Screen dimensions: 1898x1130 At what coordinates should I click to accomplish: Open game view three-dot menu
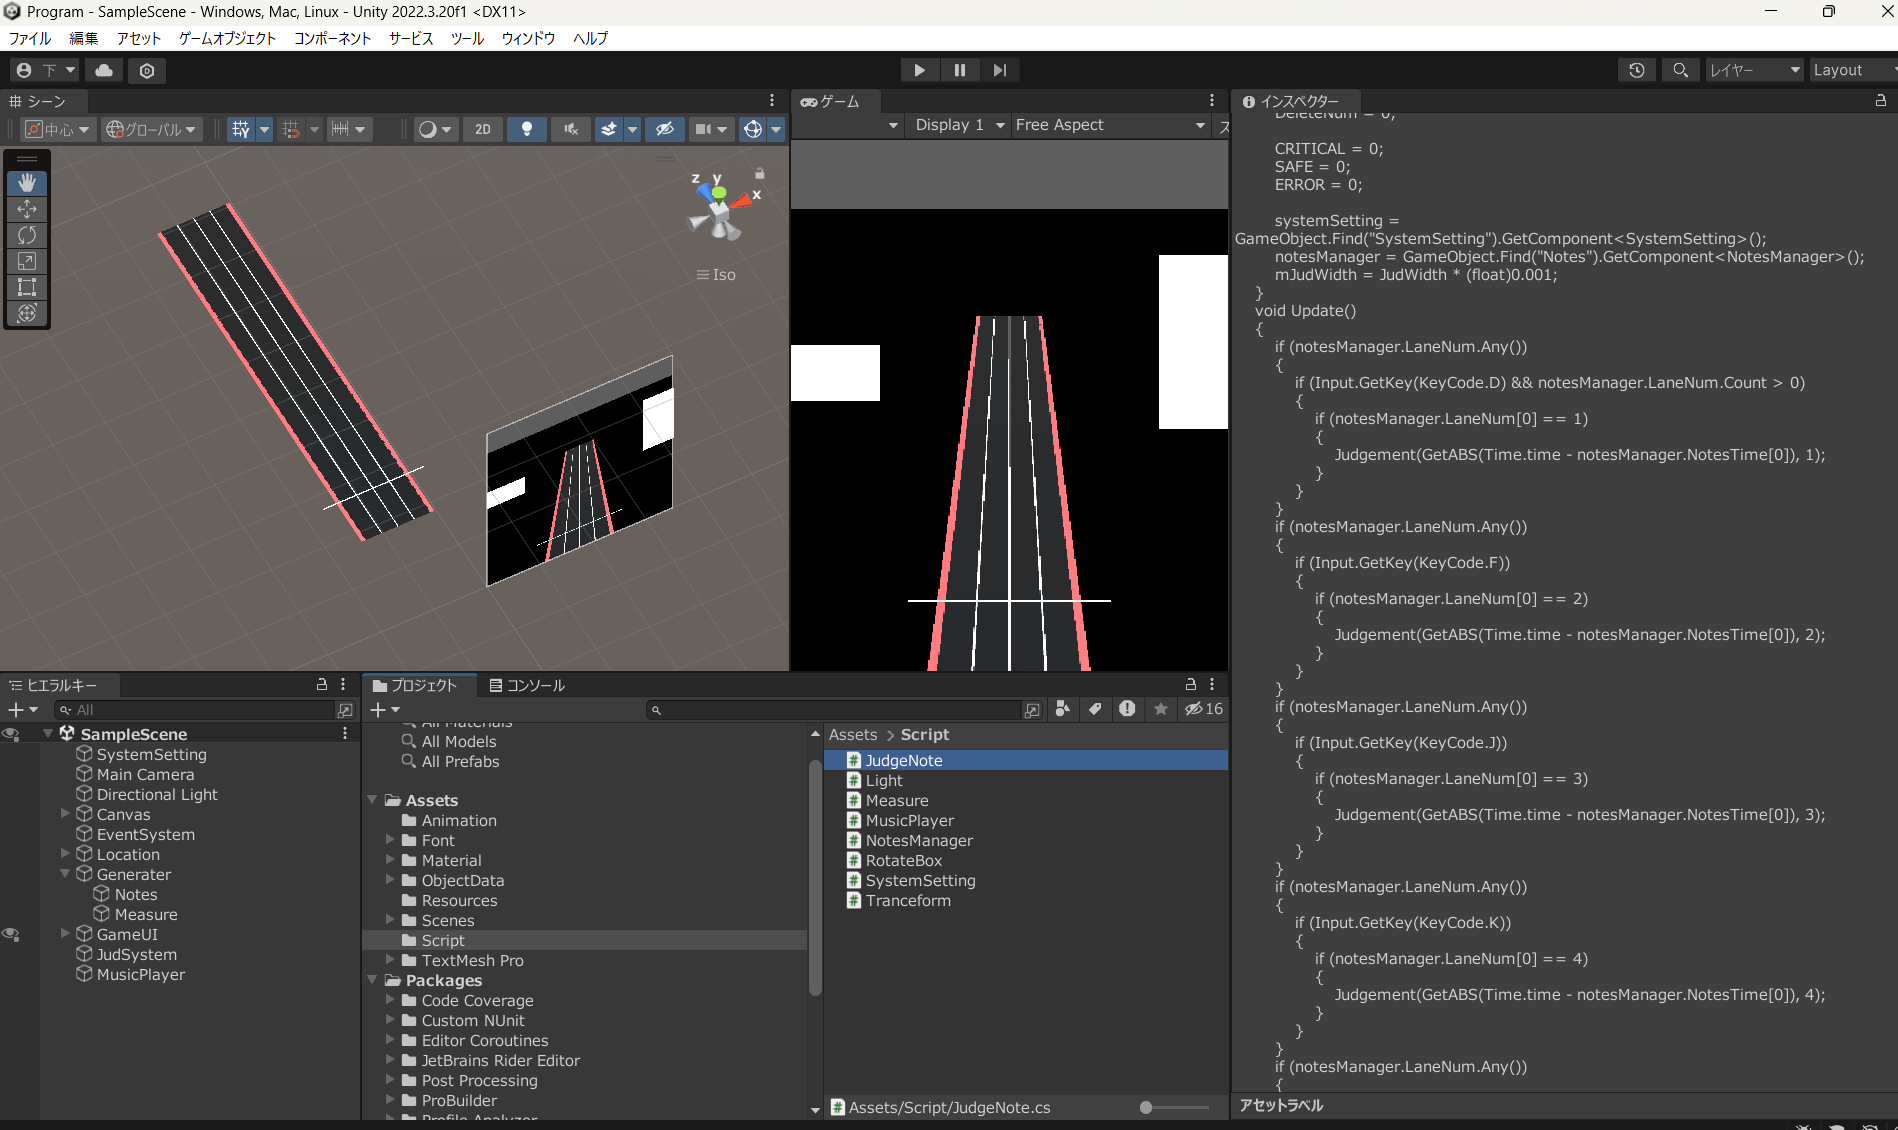1212,100
